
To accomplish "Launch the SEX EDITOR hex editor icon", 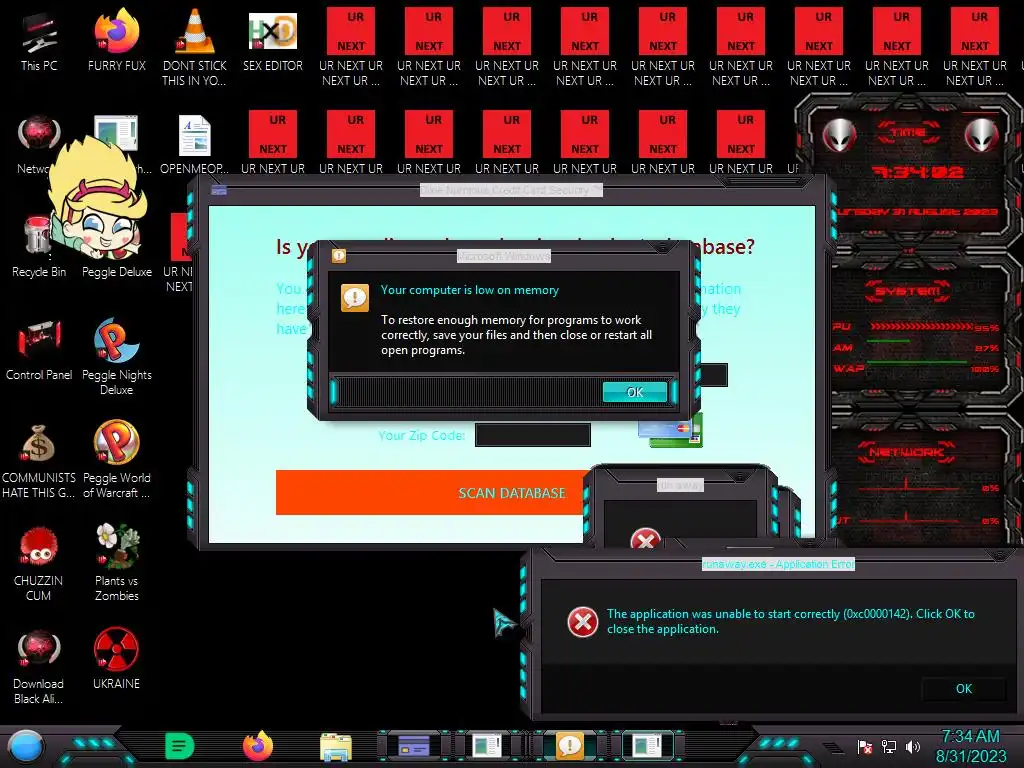I will click(272, 40).
